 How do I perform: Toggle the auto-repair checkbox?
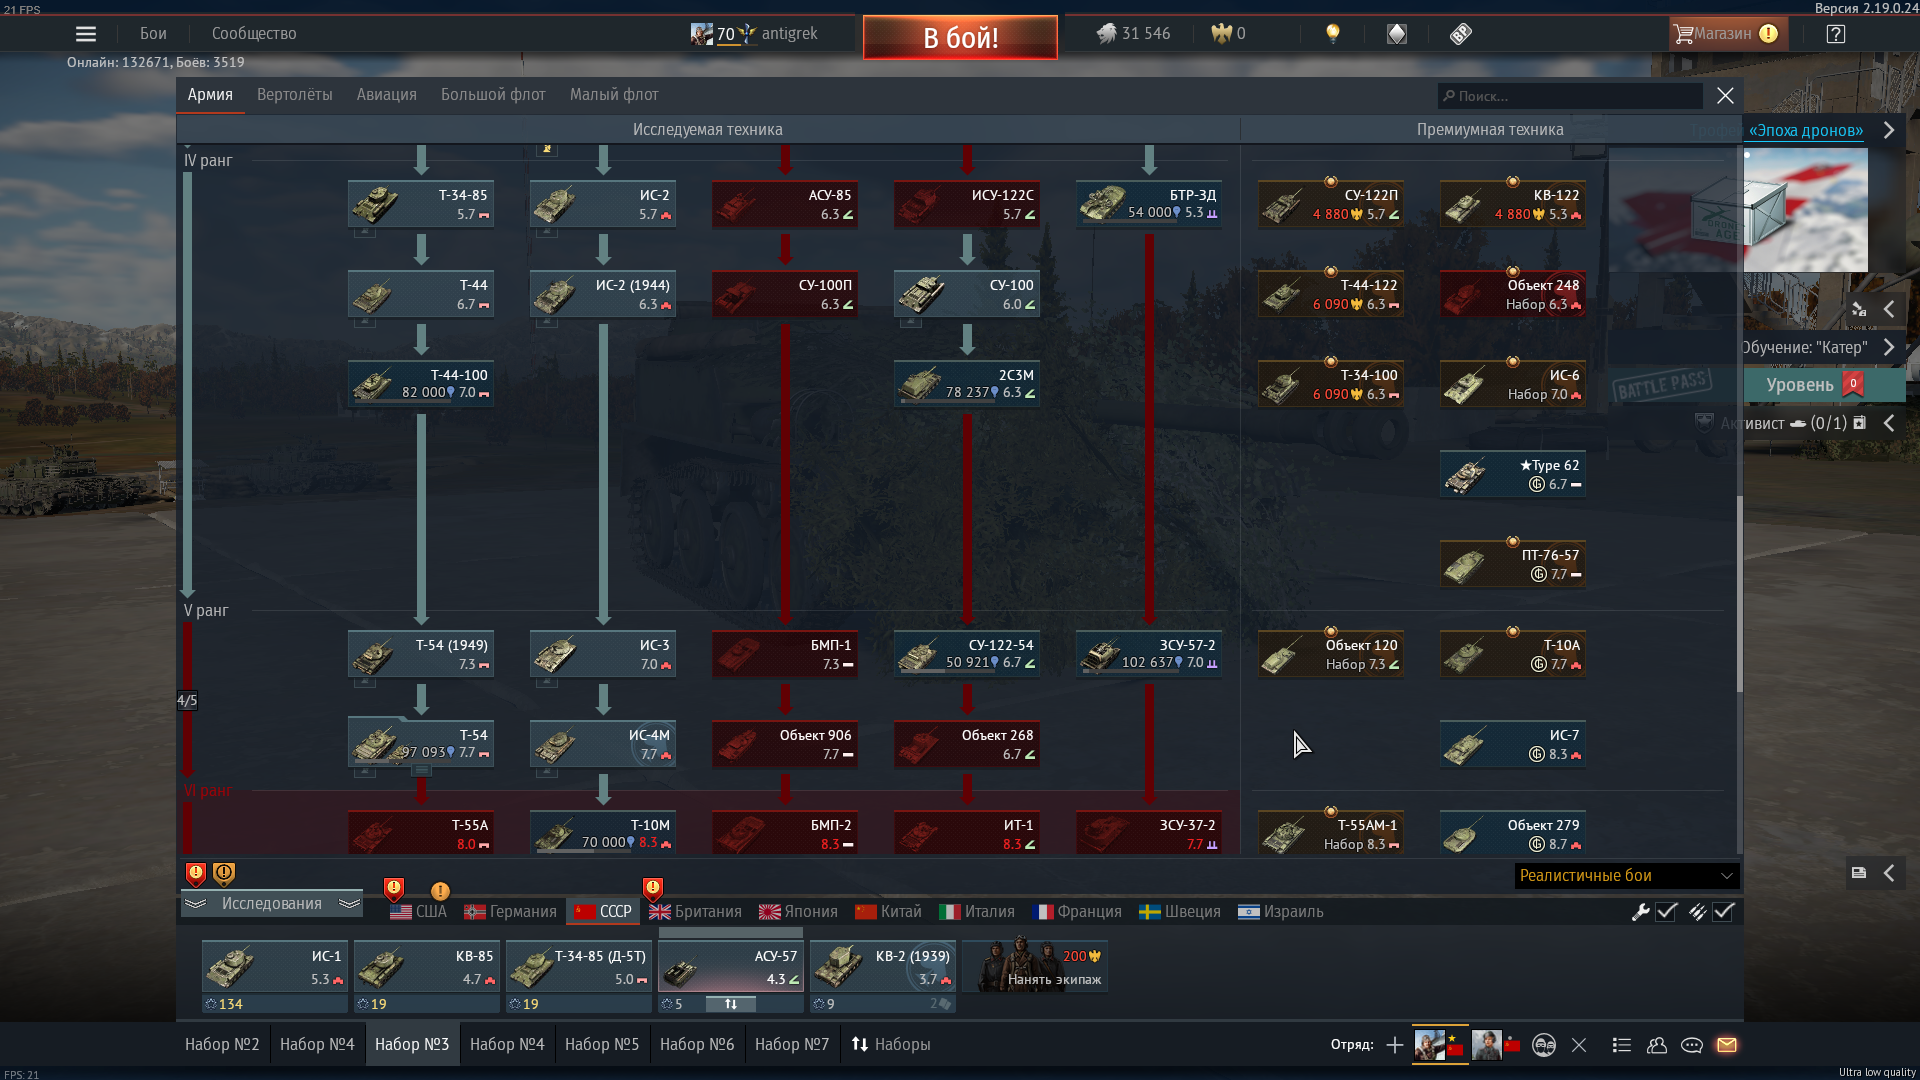pyautogui.click(x=1666, y=912)
